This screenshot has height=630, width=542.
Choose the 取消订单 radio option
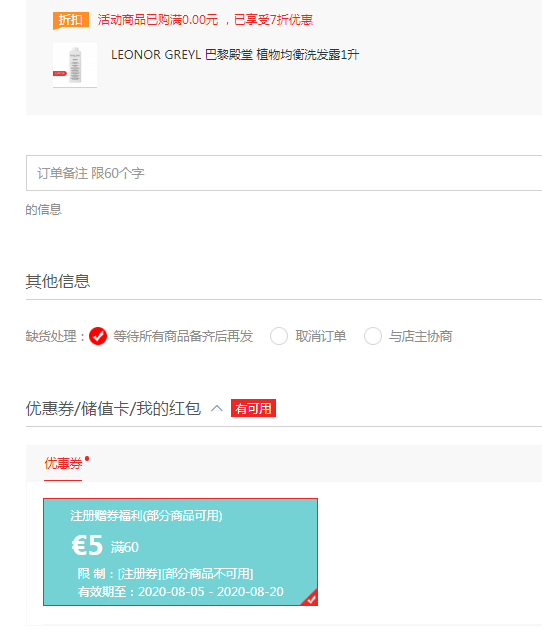tap(279, 336)
